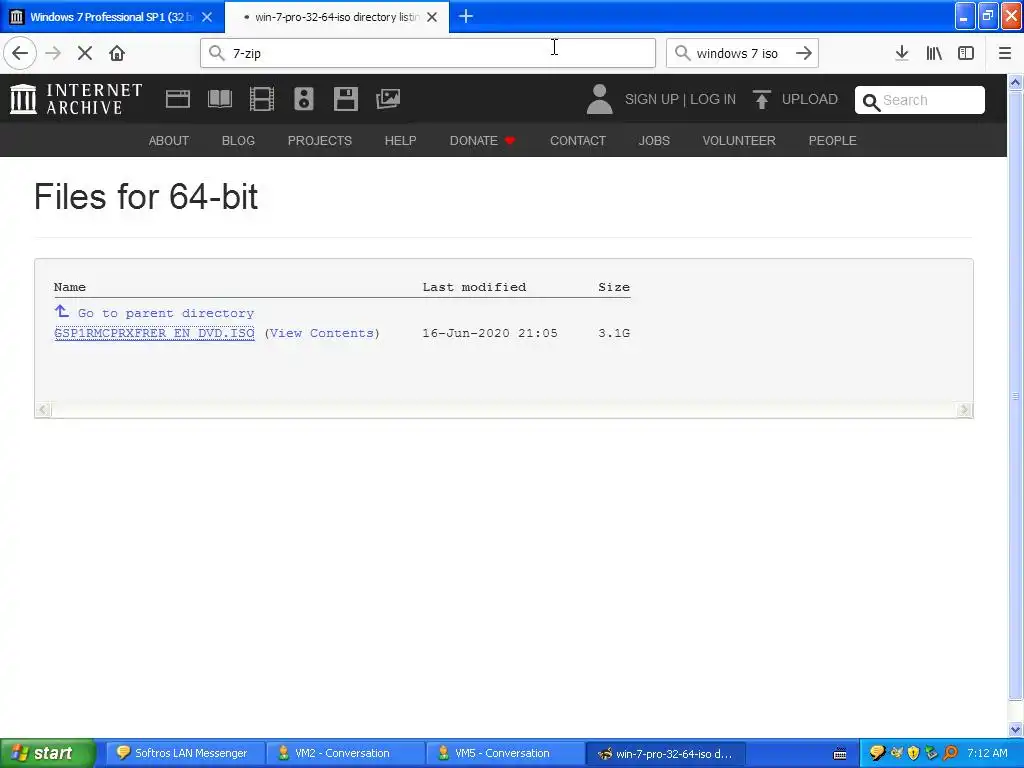This screenshot has width=1024, height=768.
Task: Open the PROJECTS menu item
Action: click(x=320, y=140)
